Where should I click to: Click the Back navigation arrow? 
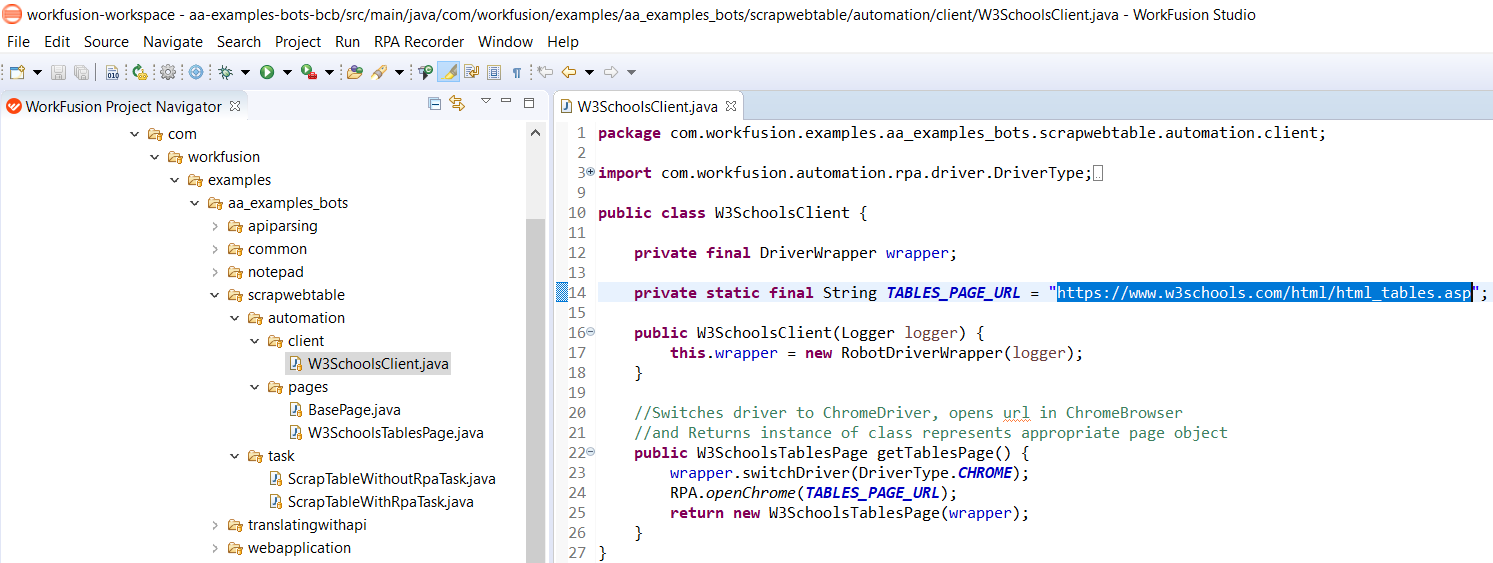[x=569, y=72]
